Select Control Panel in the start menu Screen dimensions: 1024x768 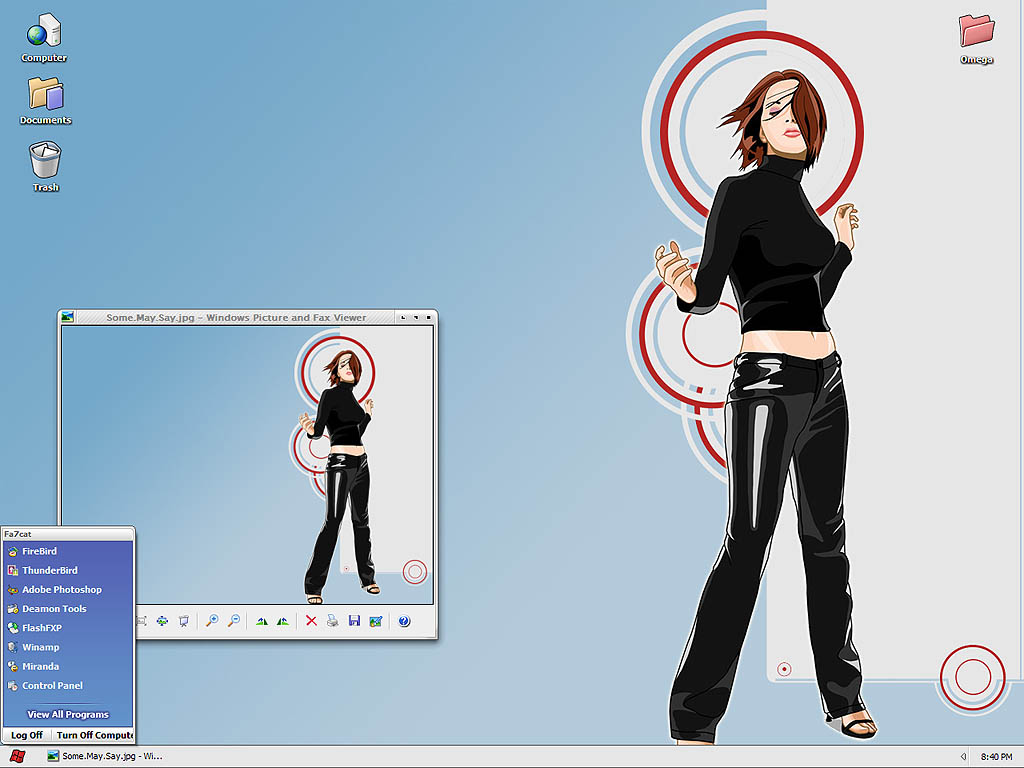(x=52, y=686)
